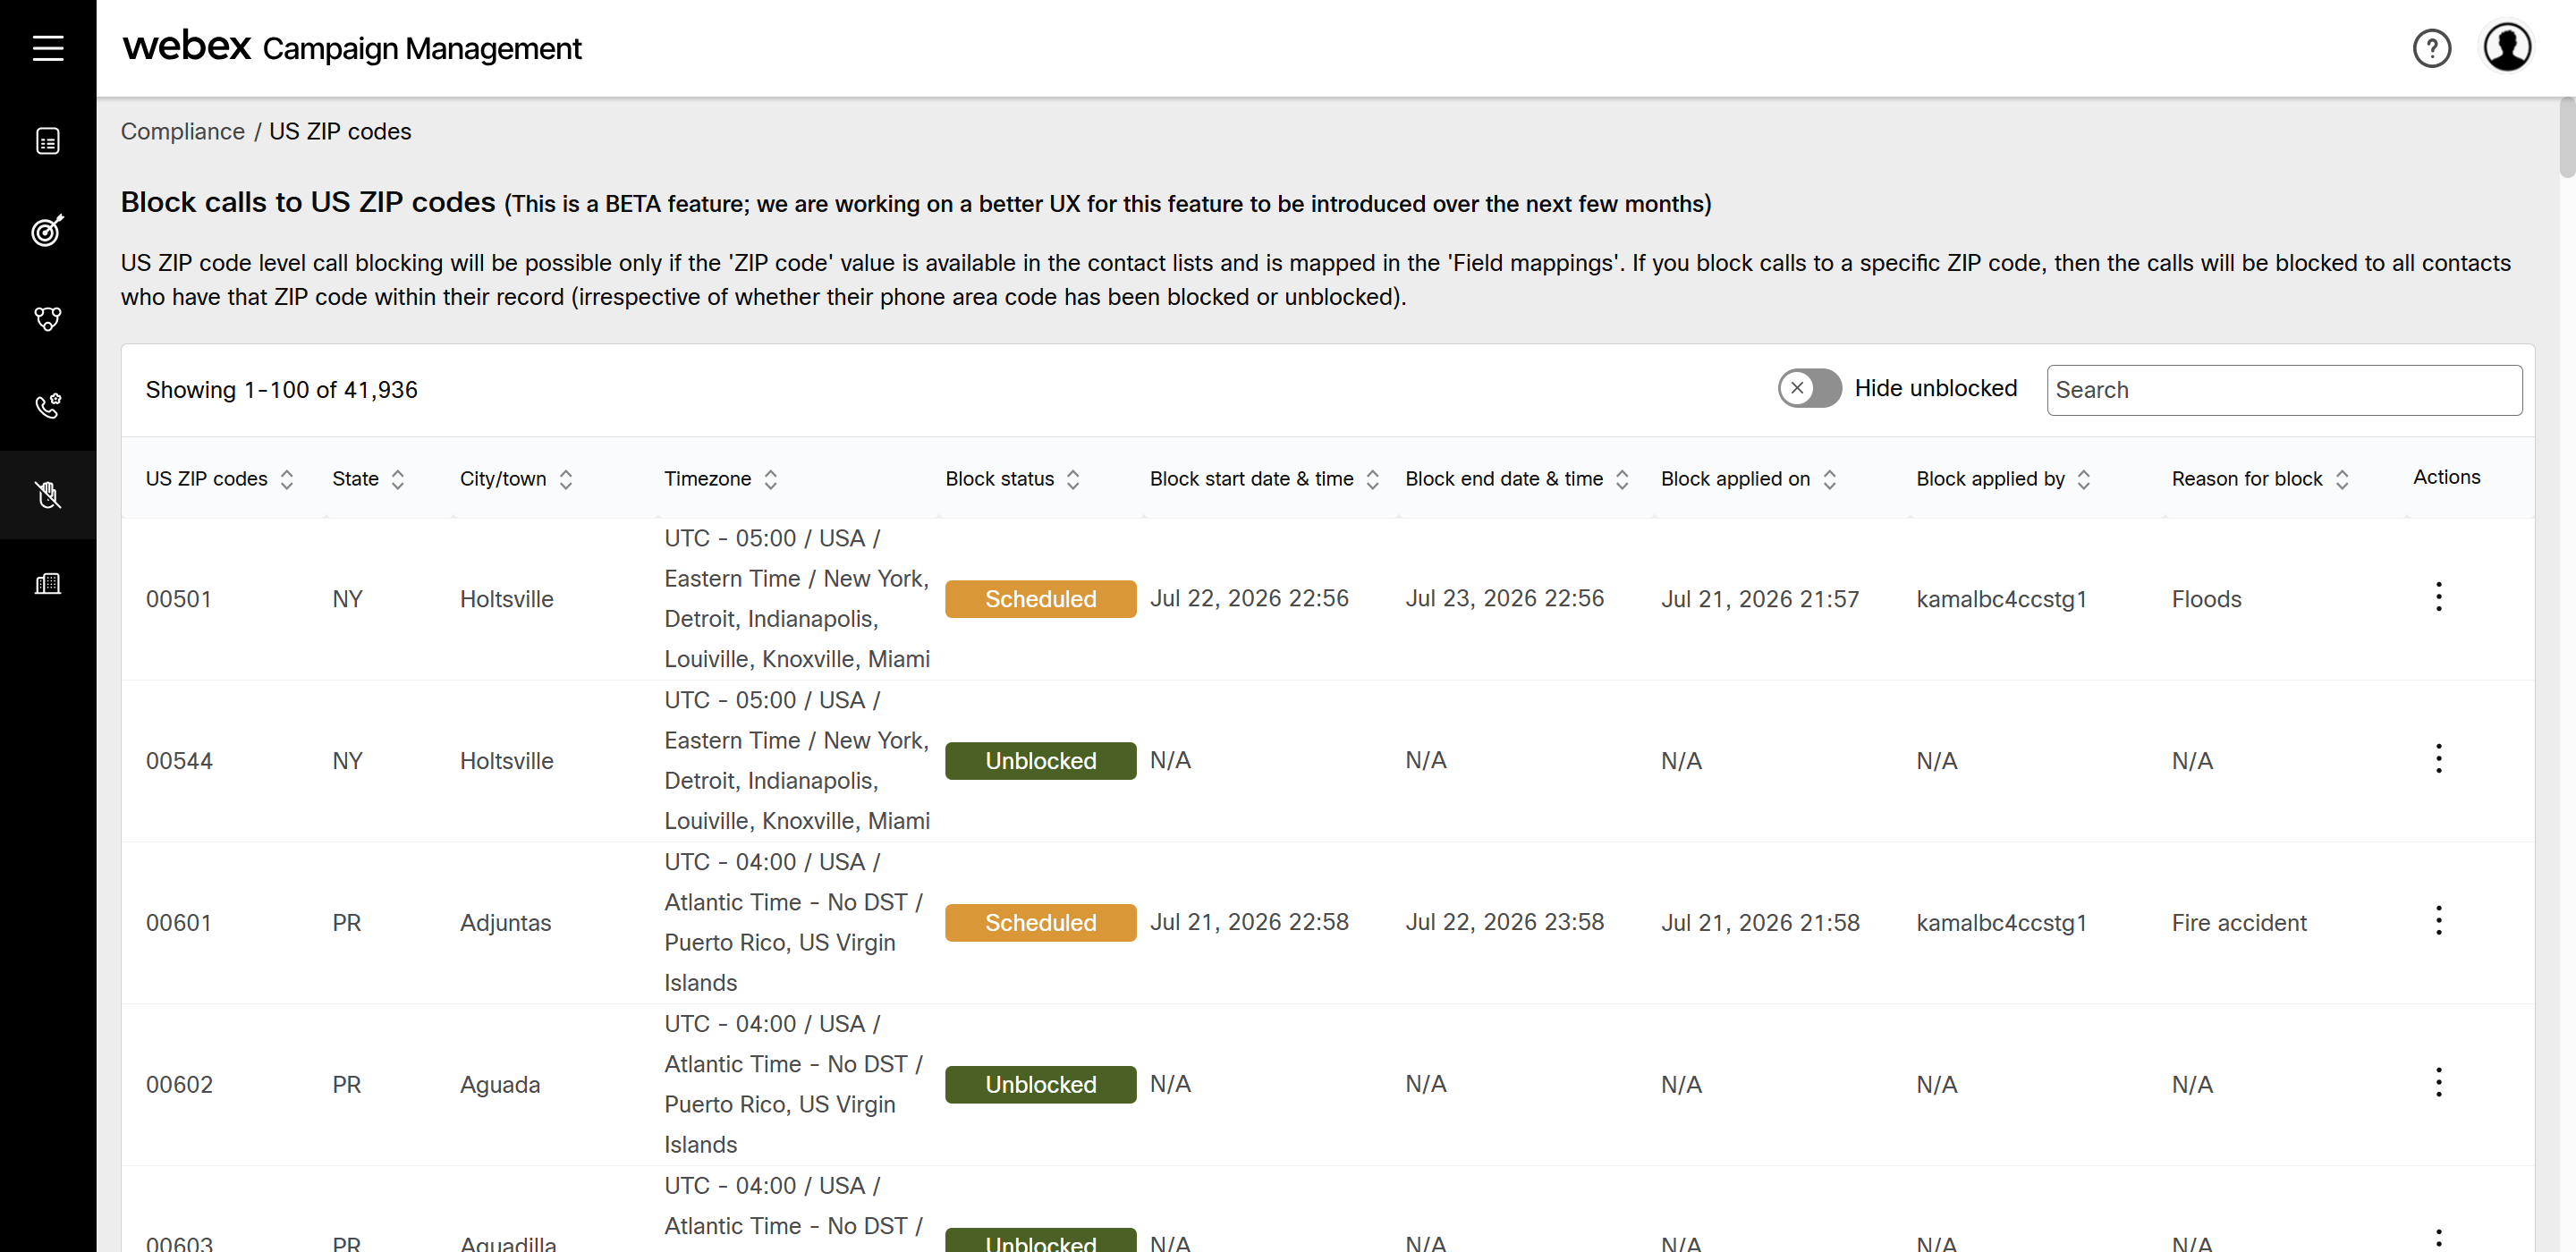Open the hamburger navigation menu
2576x1252 pixels.
pyautogui.click(x=48, y=48)
